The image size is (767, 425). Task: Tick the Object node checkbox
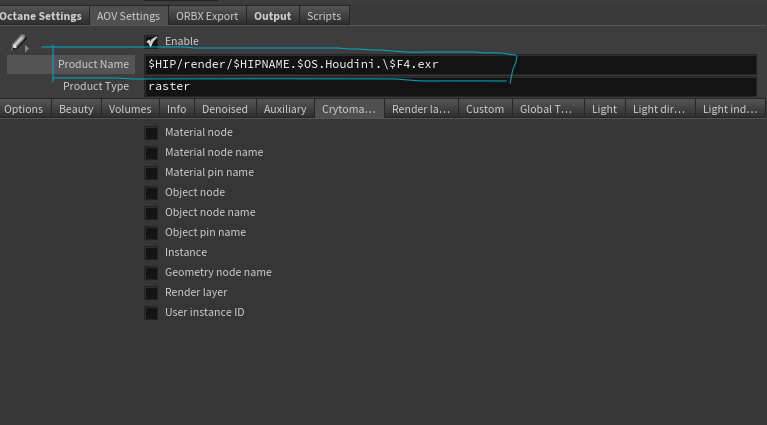152,193
